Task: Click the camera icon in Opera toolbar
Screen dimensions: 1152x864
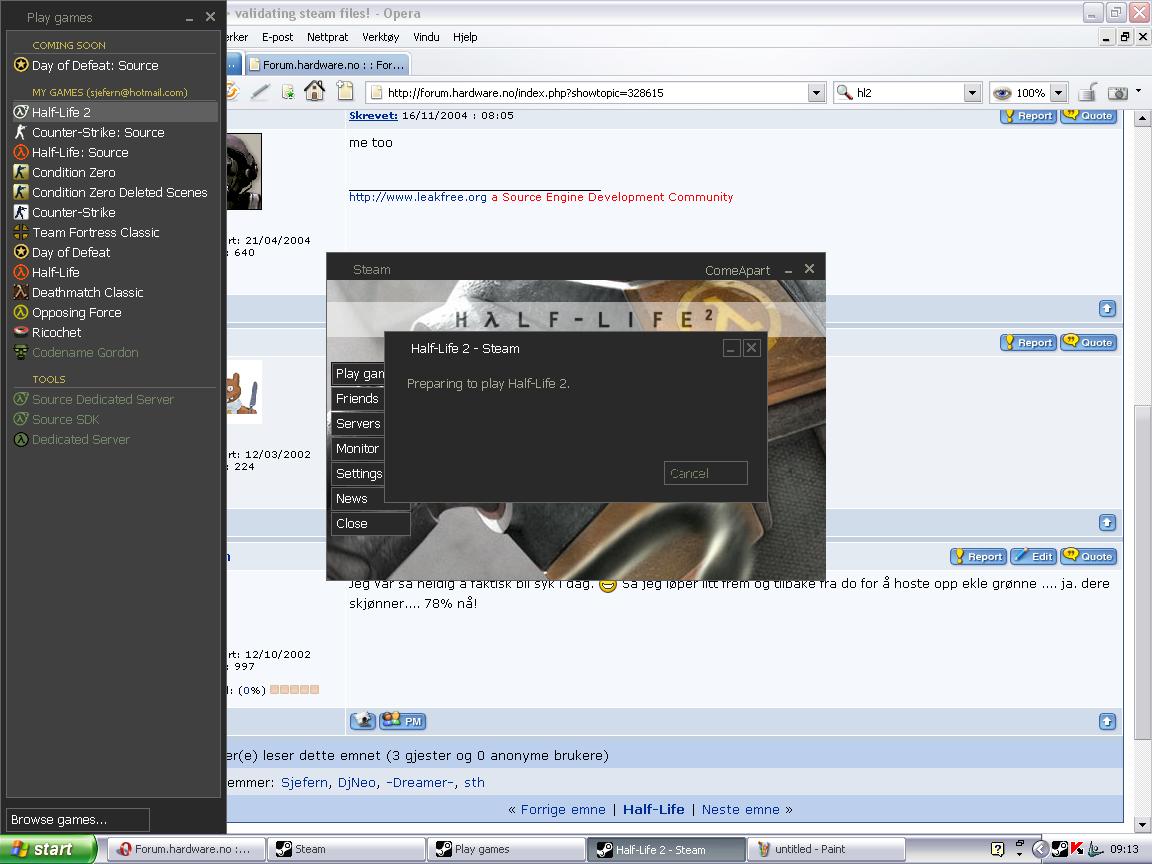Action: point(1117,93)
